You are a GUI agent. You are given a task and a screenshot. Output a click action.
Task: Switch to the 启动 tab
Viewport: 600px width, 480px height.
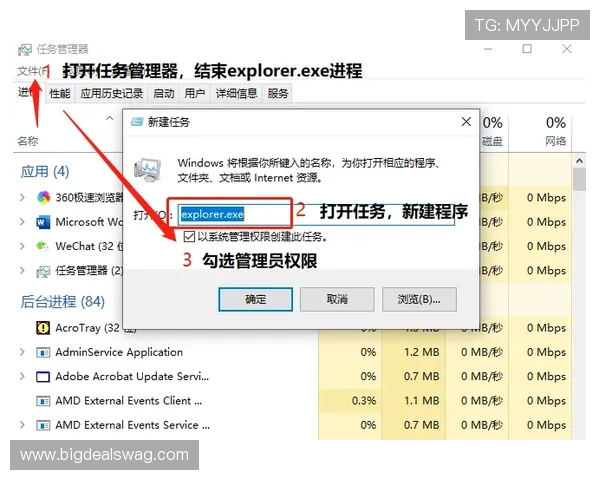163,93
